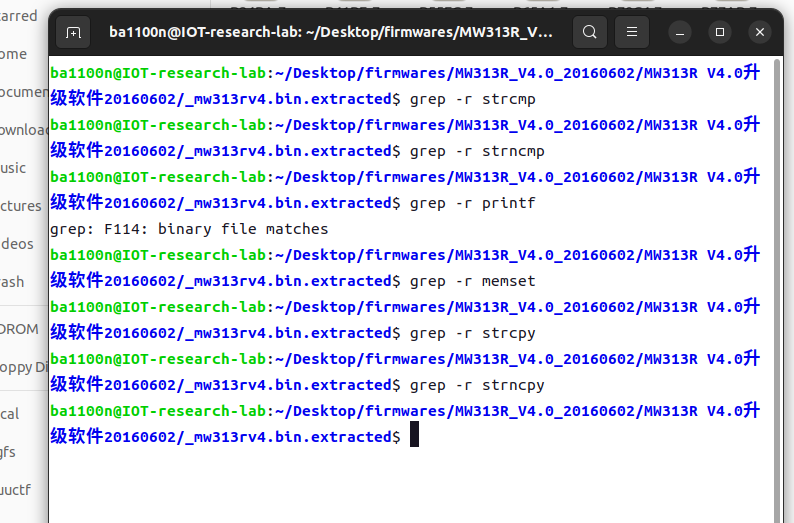
Task: Select Music in the sidebar
Action: tap(14, 168)
